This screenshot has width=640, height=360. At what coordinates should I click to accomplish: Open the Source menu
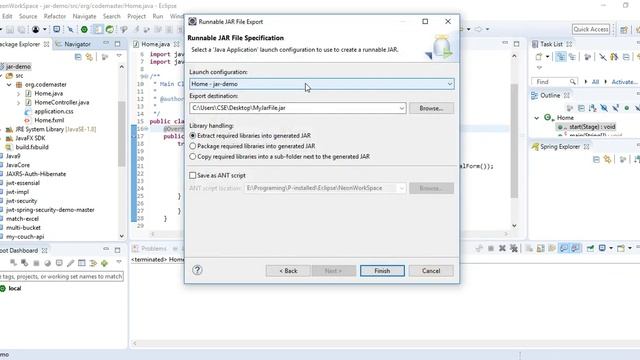point(28,16)
